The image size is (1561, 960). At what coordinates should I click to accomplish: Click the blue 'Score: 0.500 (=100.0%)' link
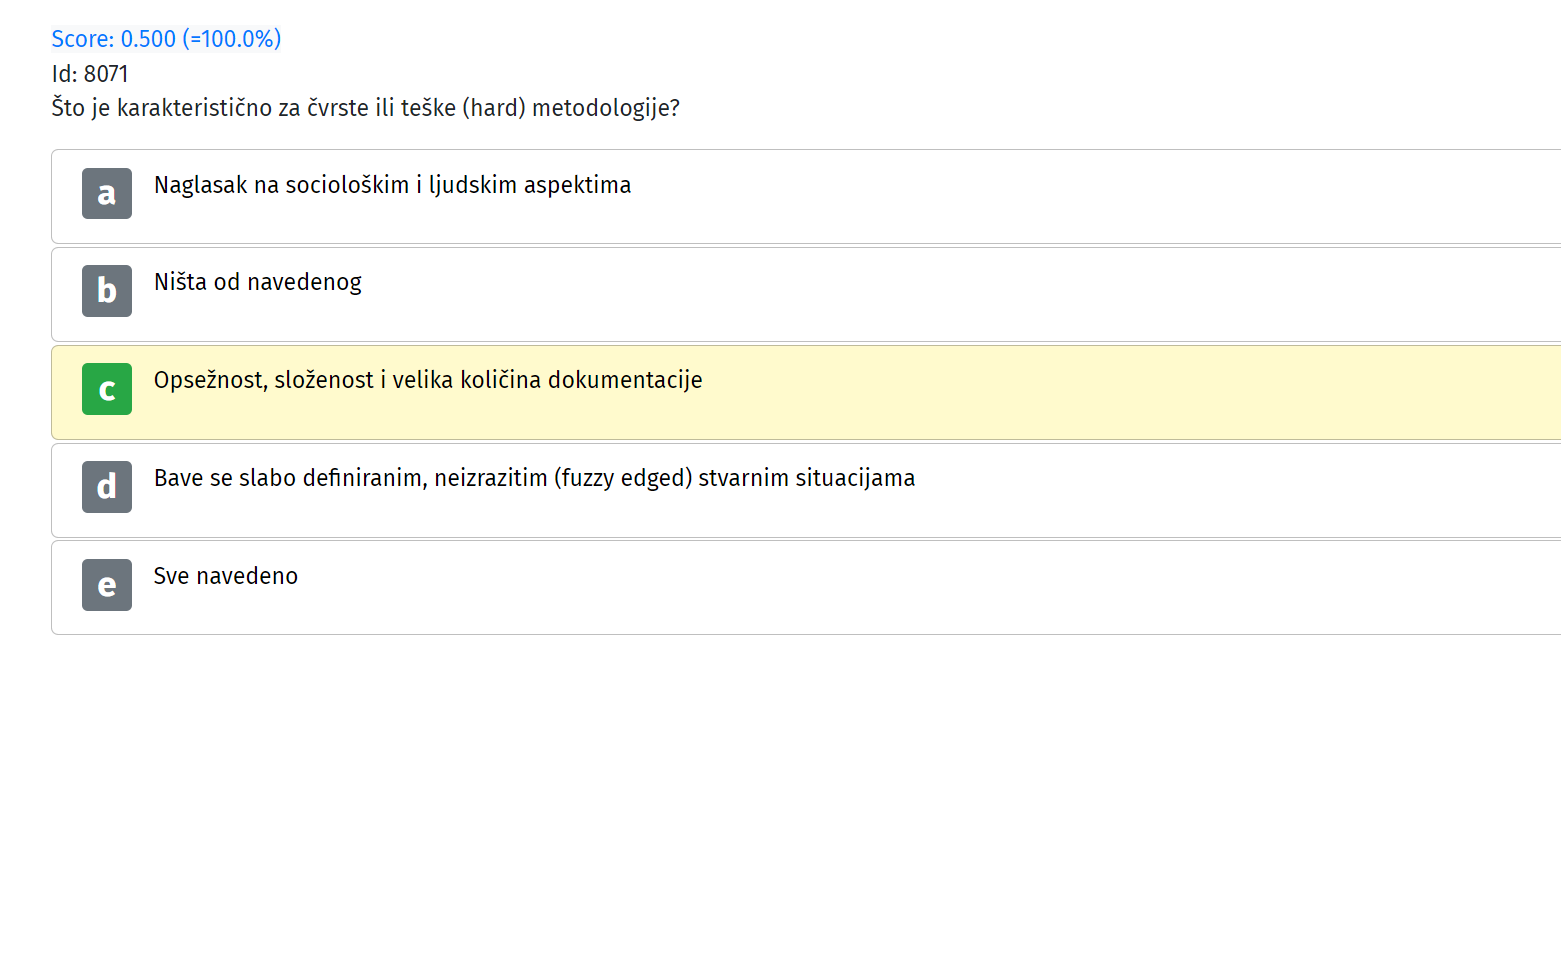click(x=166, y=39)
